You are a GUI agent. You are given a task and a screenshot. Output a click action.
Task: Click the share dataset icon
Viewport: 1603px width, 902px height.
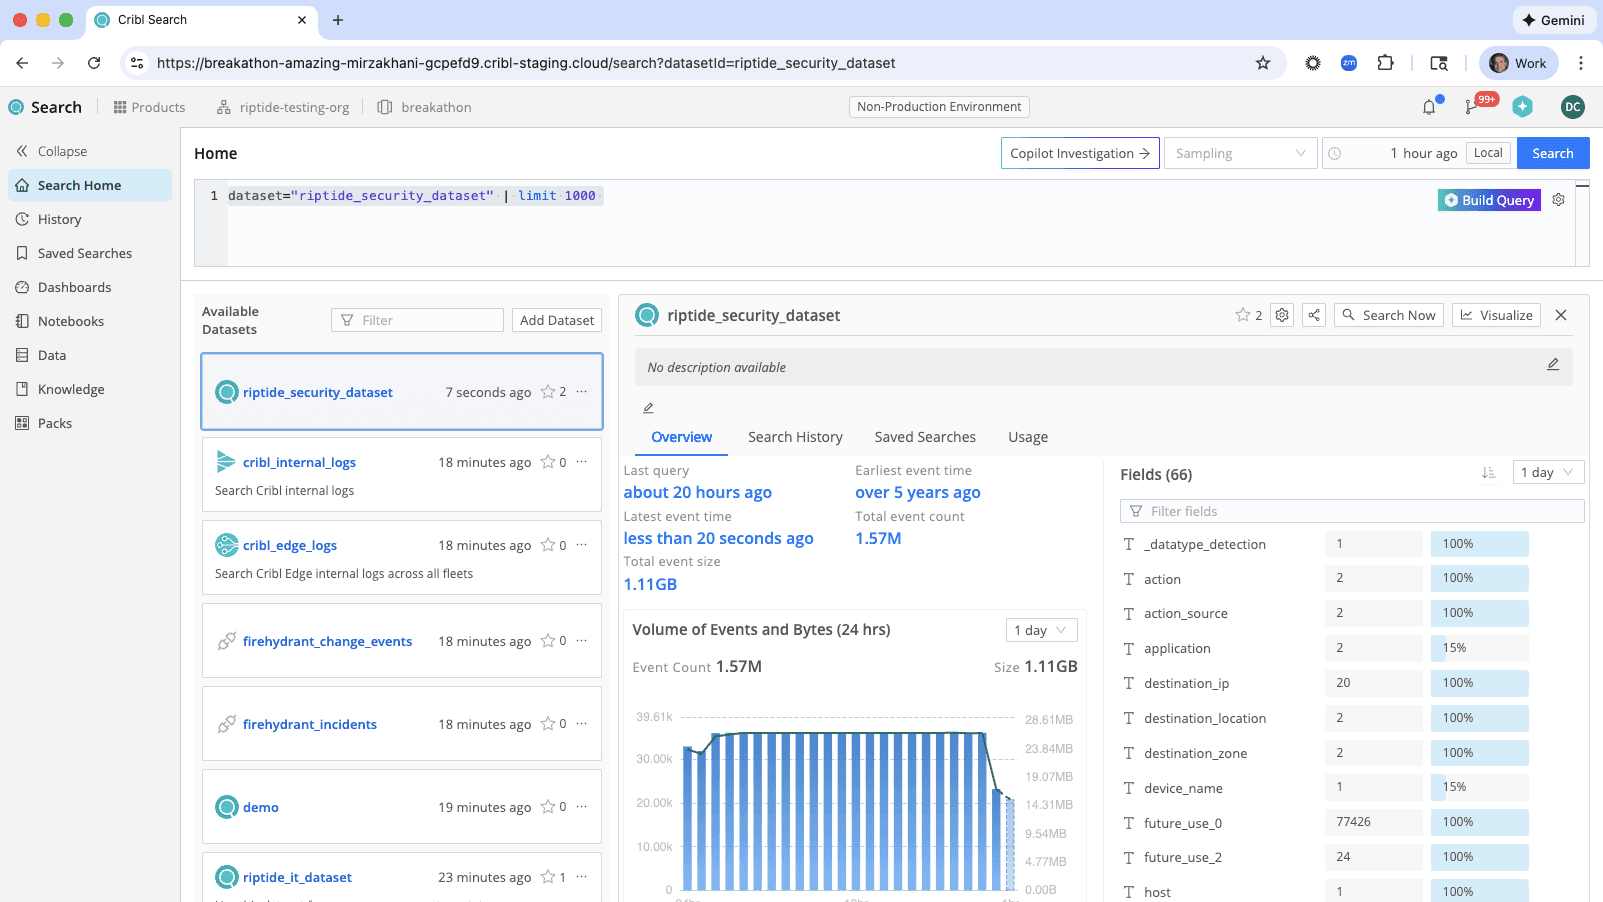point(1314,315)
